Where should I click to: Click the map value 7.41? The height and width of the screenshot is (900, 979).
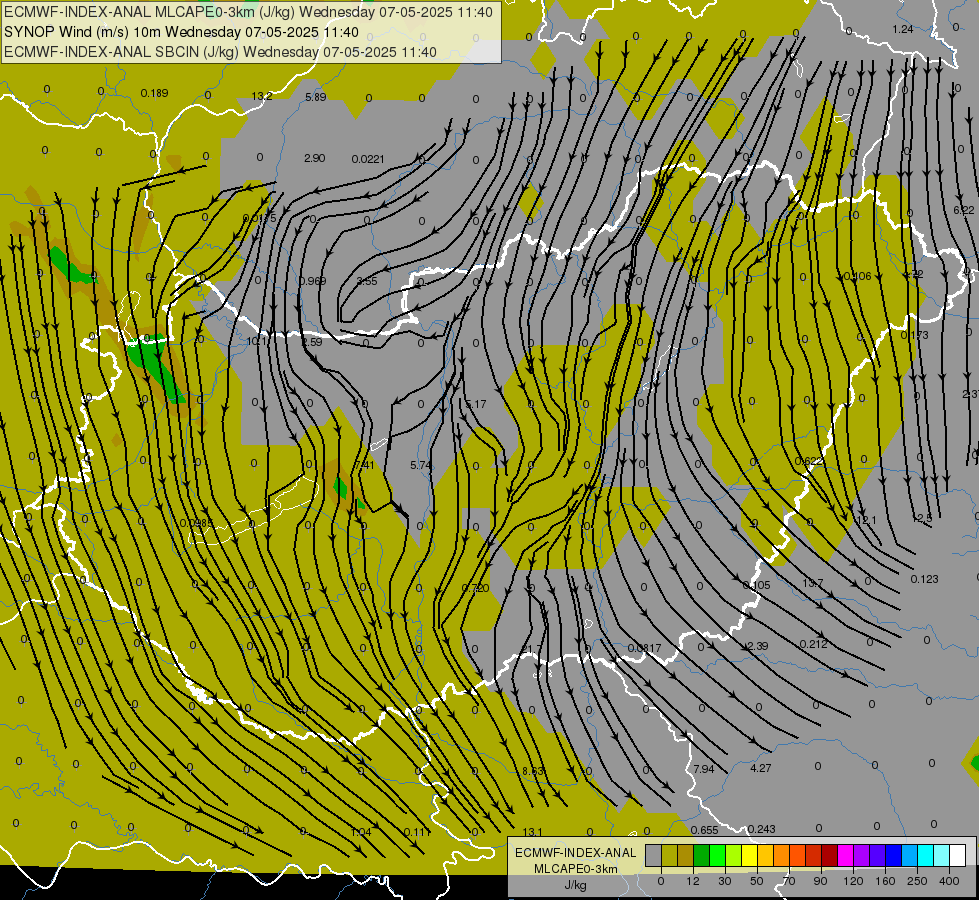[364, 465]
